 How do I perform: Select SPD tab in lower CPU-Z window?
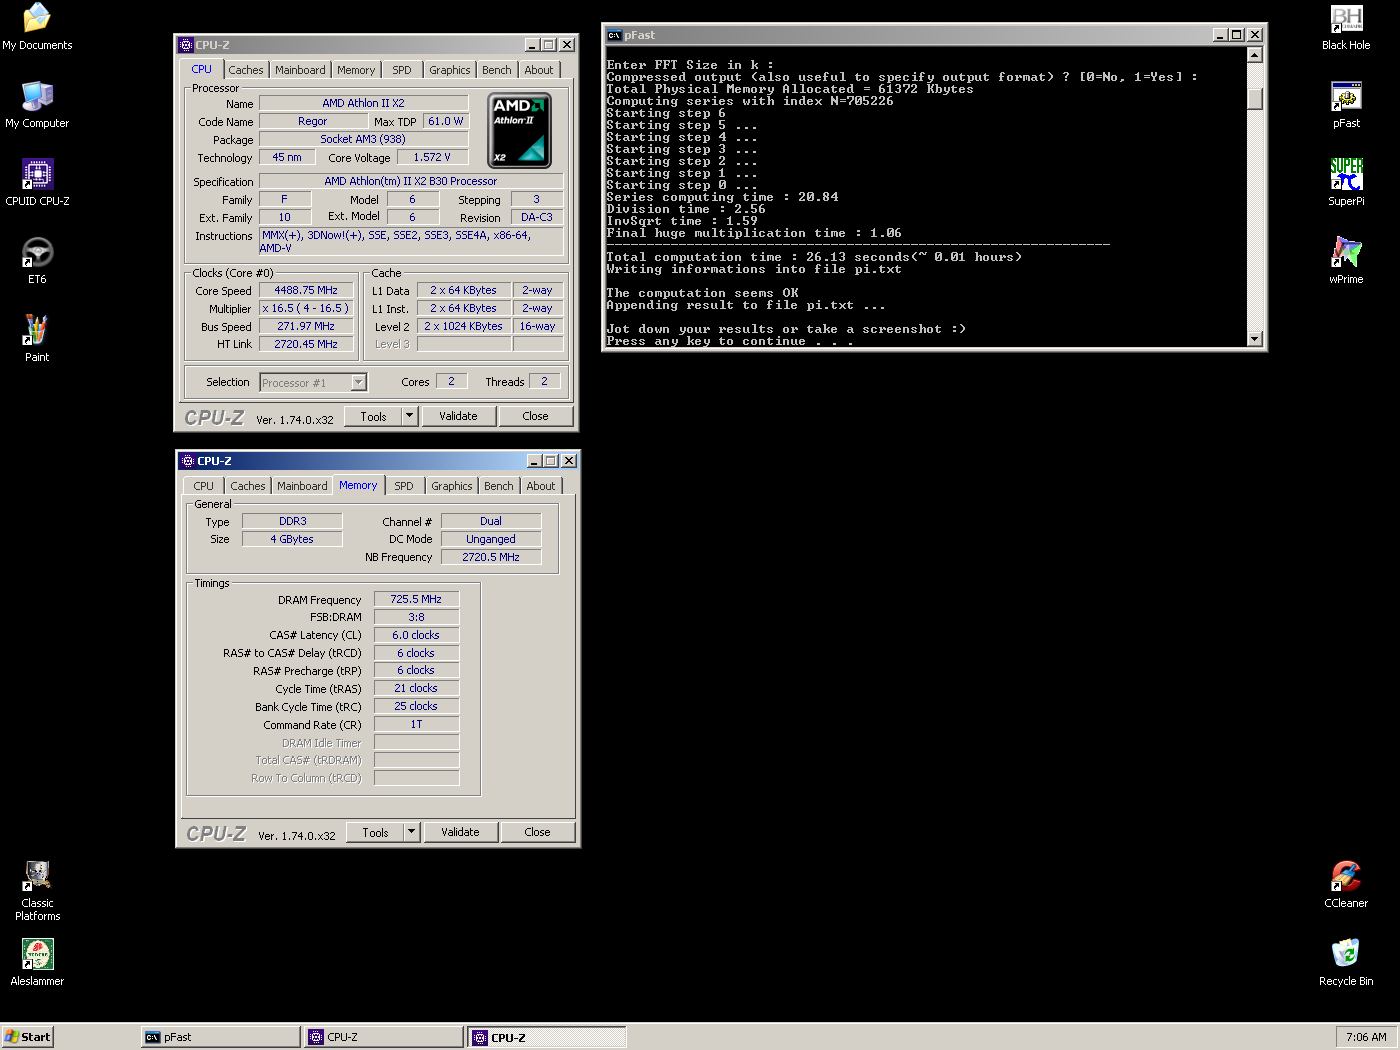point(404,486)
